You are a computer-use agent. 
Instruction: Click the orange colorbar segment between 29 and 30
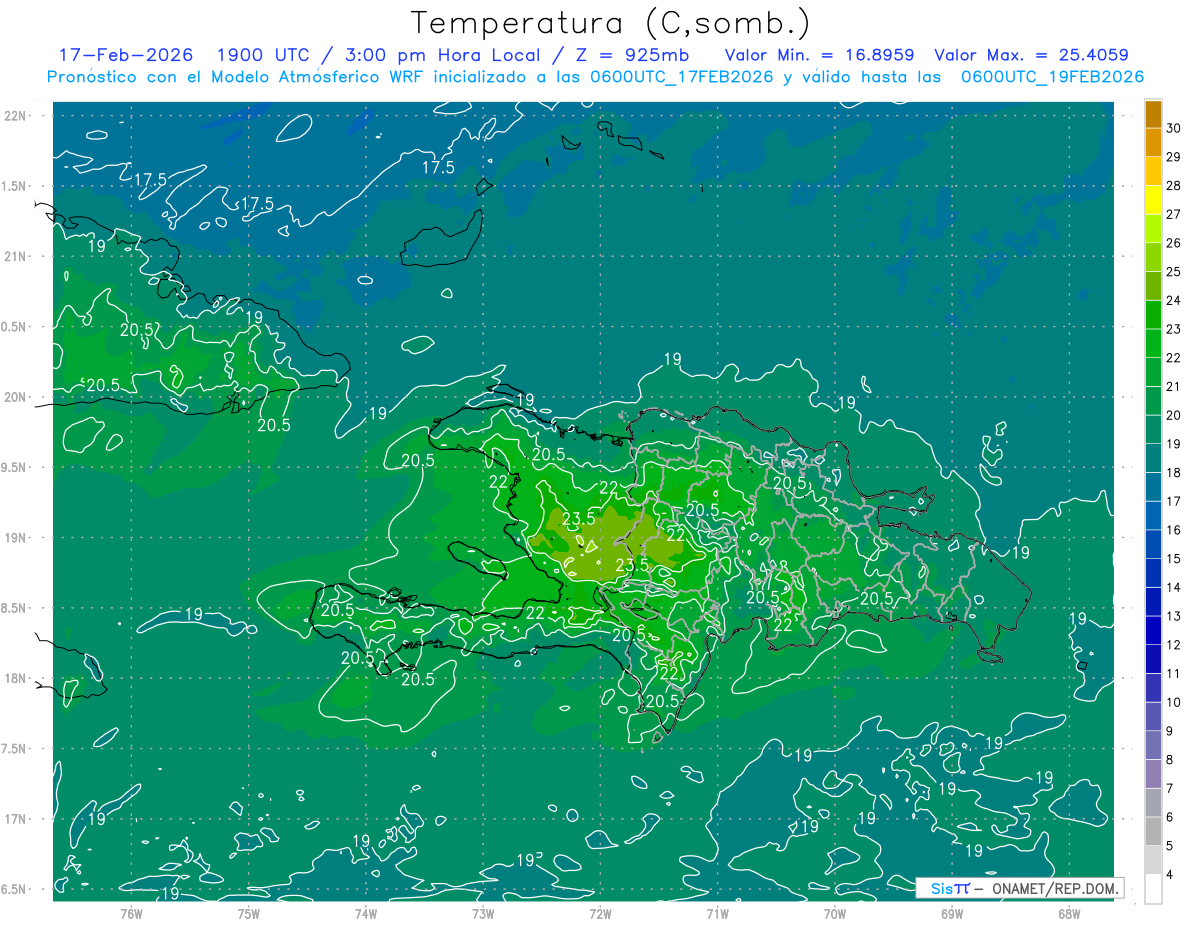point(1153,143)
